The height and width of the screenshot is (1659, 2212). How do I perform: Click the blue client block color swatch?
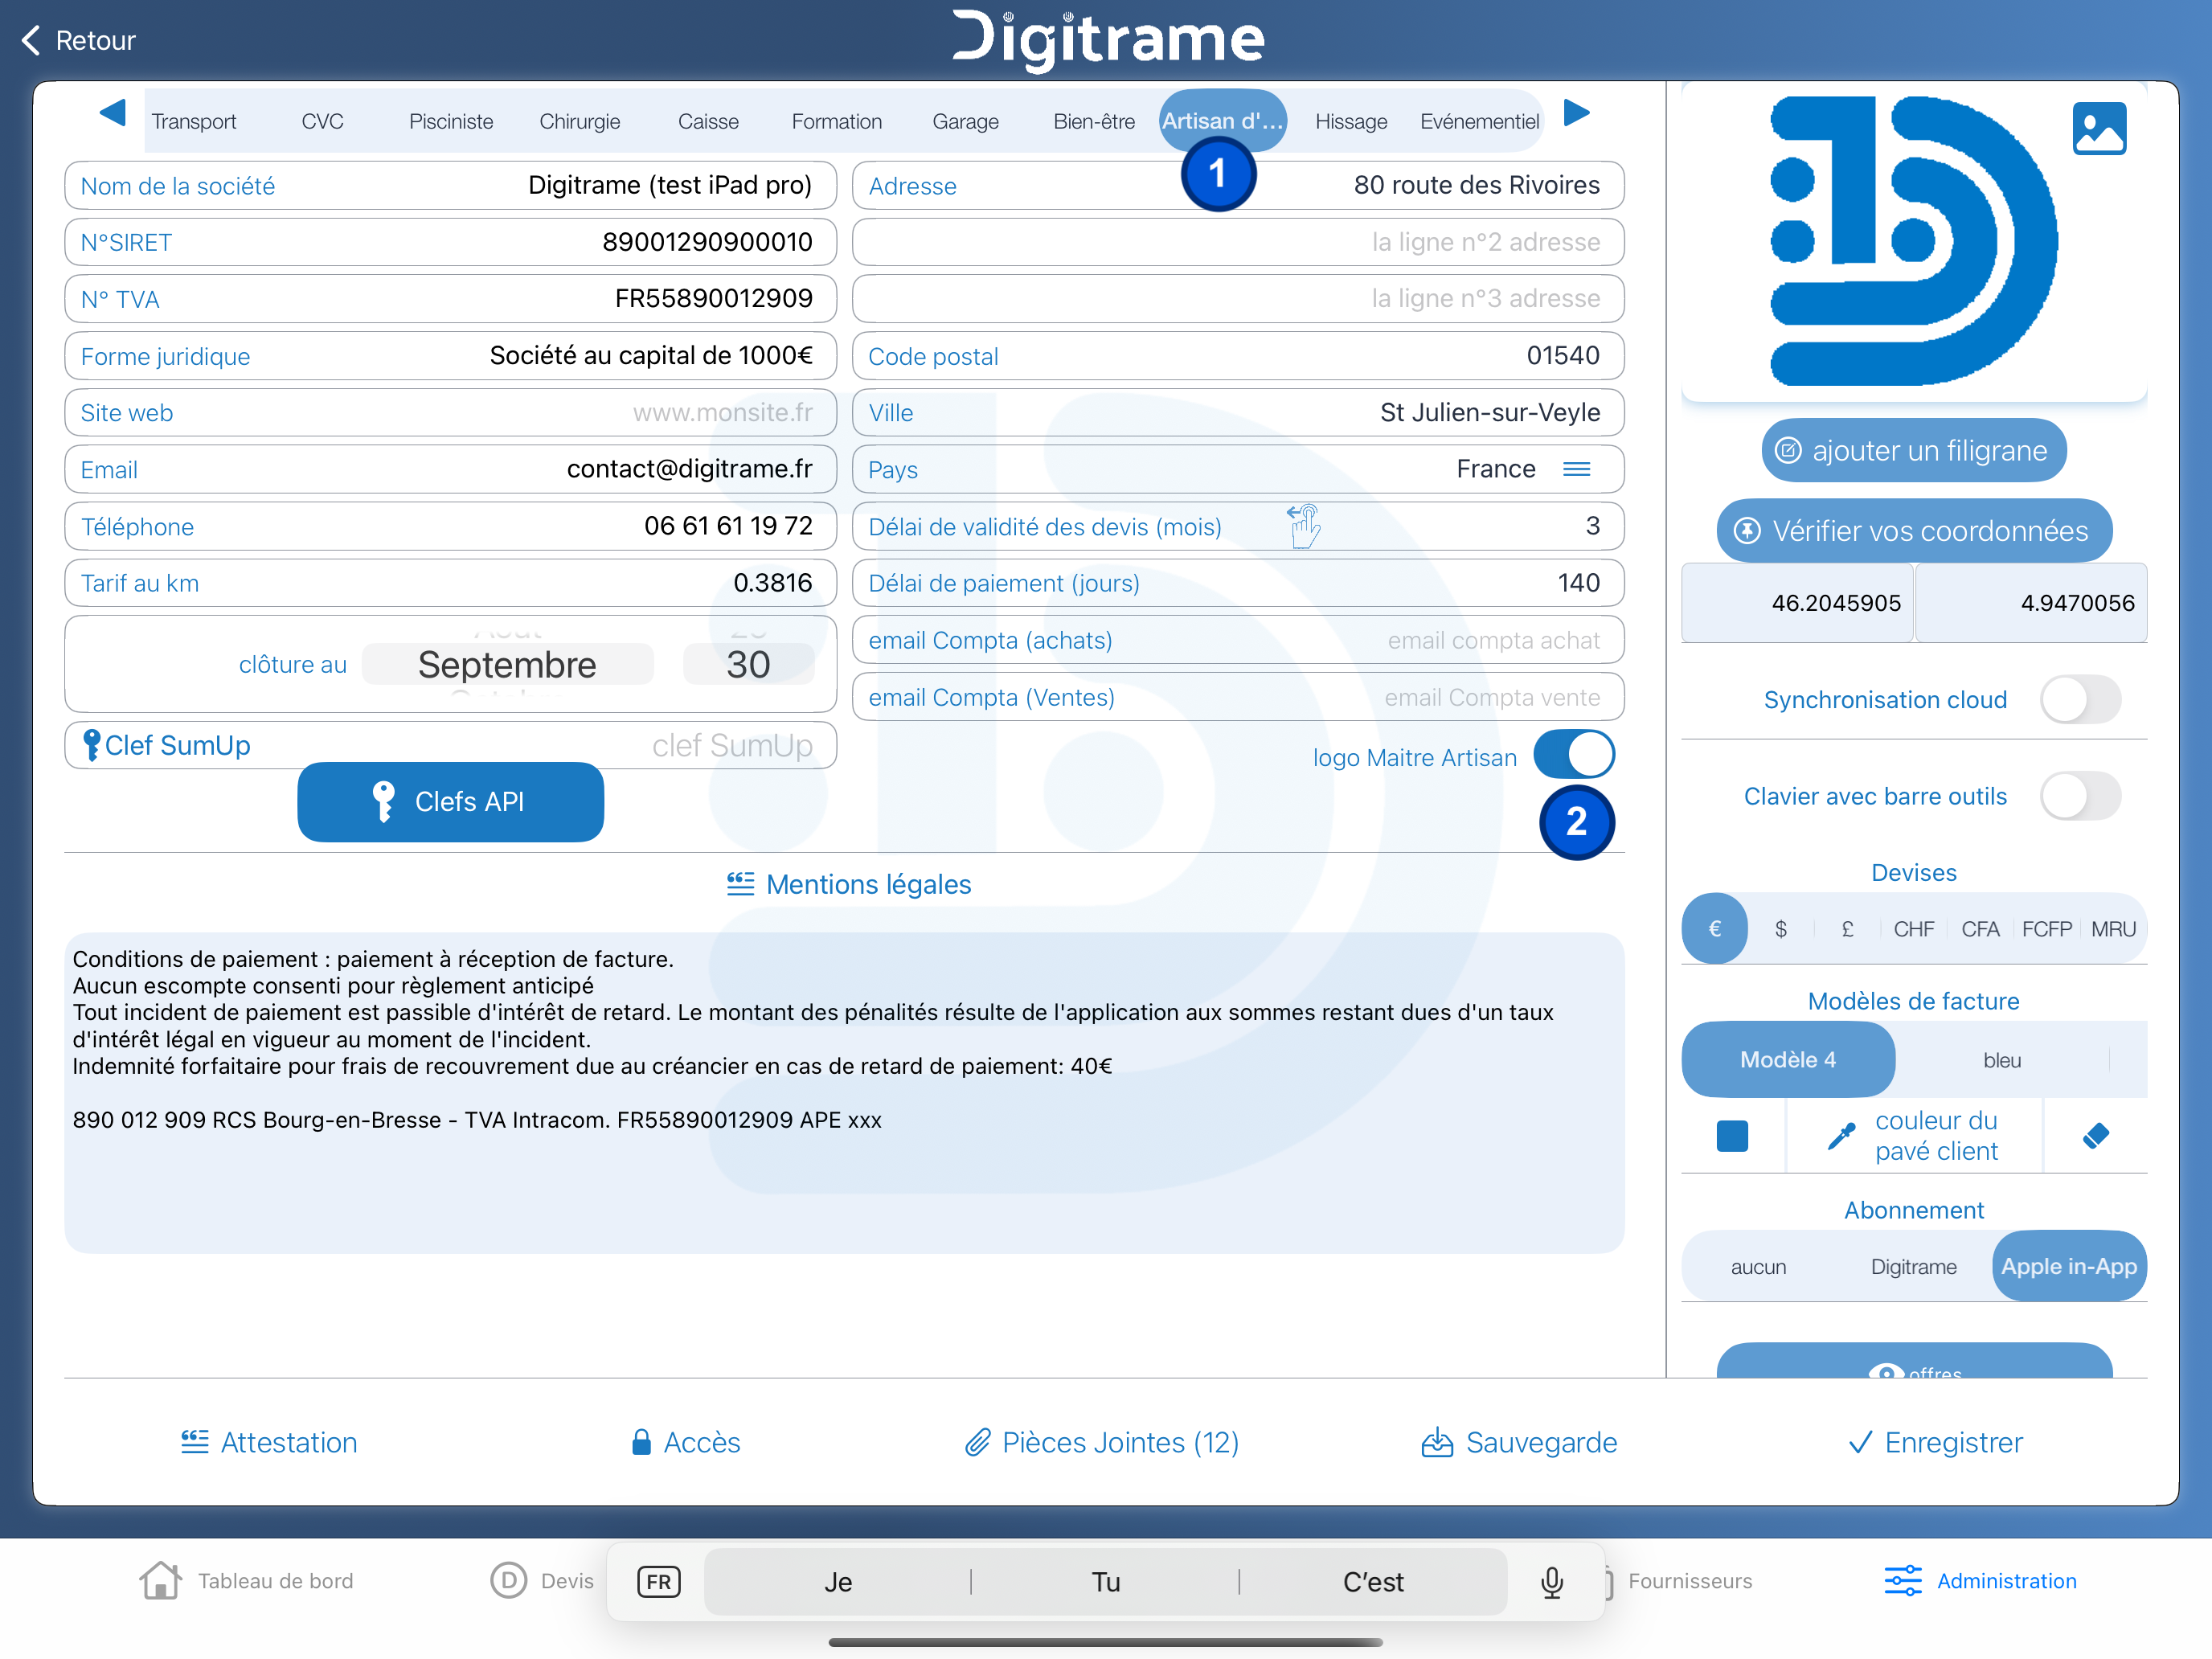click(1732, 1136)
